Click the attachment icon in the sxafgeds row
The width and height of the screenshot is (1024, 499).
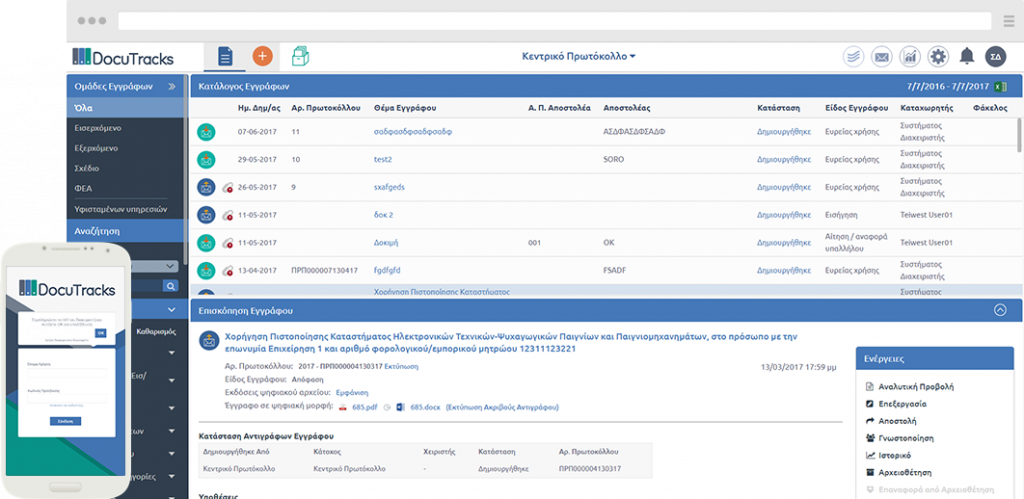(227, 187)
